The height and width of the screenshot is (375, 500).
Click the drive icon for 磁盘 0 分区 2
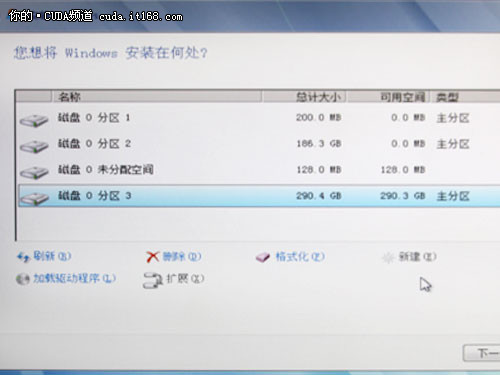click(x=34, y=146)
